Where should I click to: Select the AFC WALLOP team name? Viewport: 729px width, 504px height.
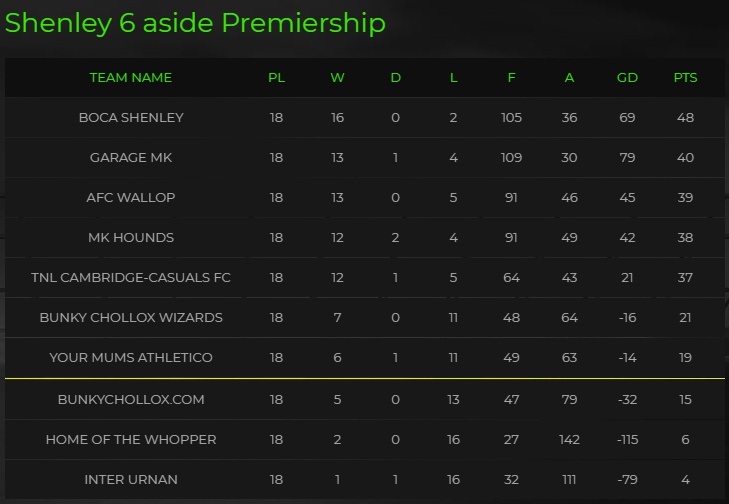tap(131, 198)
